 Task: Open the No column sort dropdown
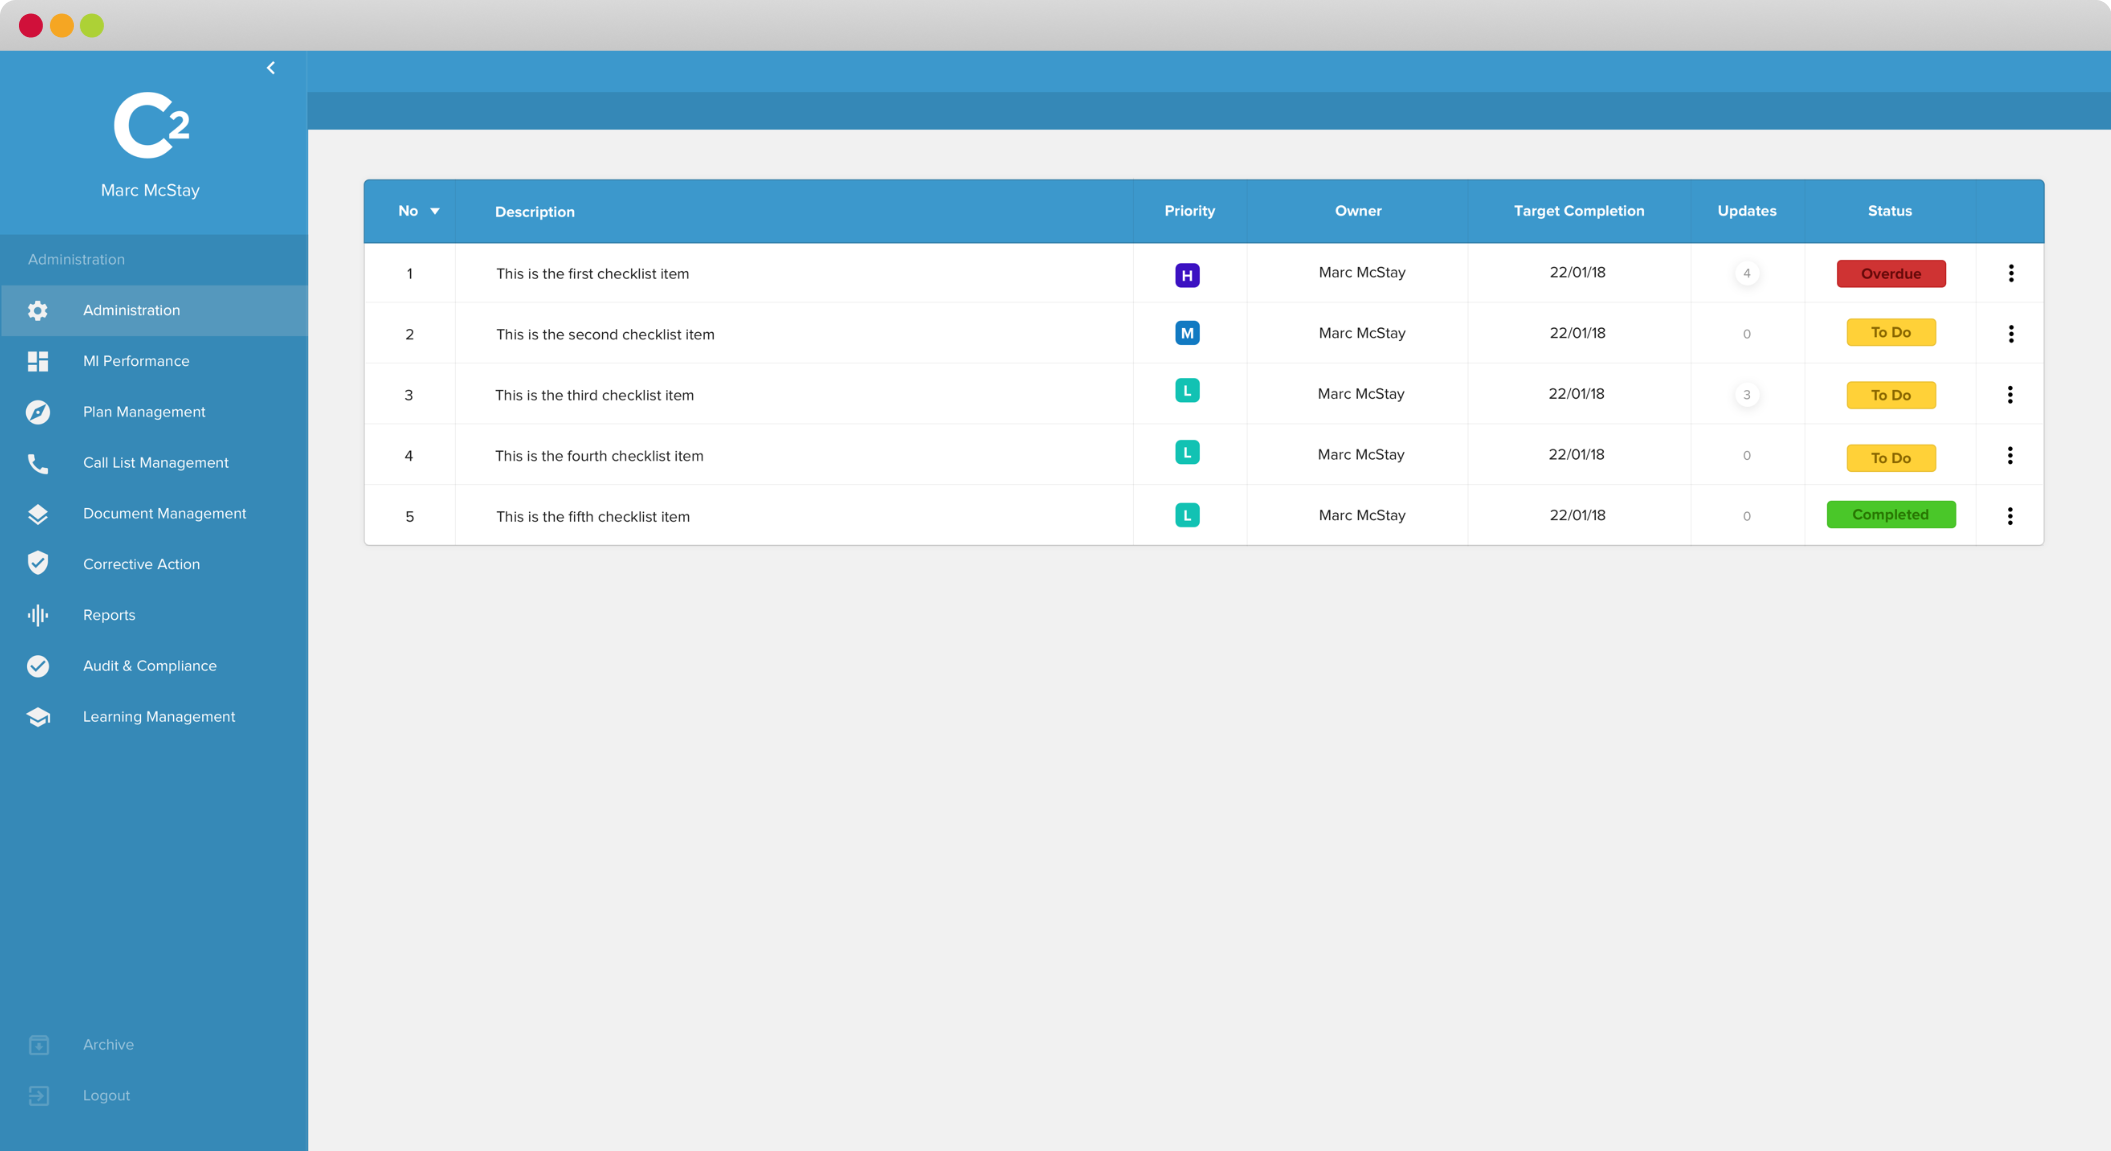pos(434,210)
